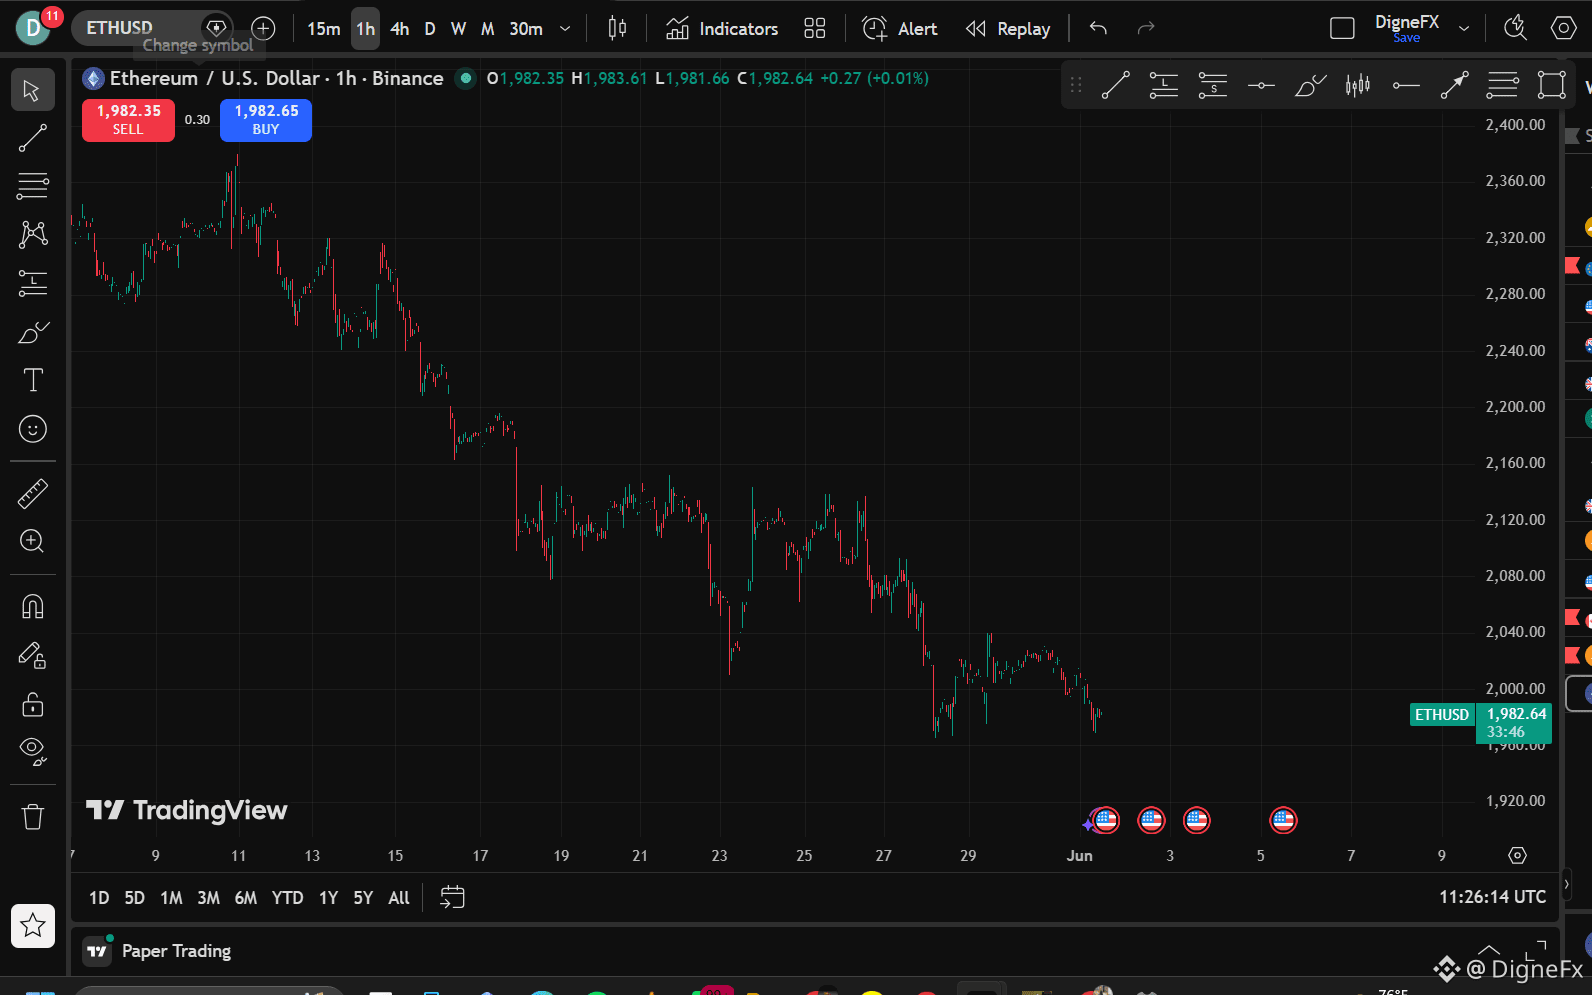1592x995 pixels.
Task: Choose the trend line tool in left sidebar
Action: click(32, 138)
